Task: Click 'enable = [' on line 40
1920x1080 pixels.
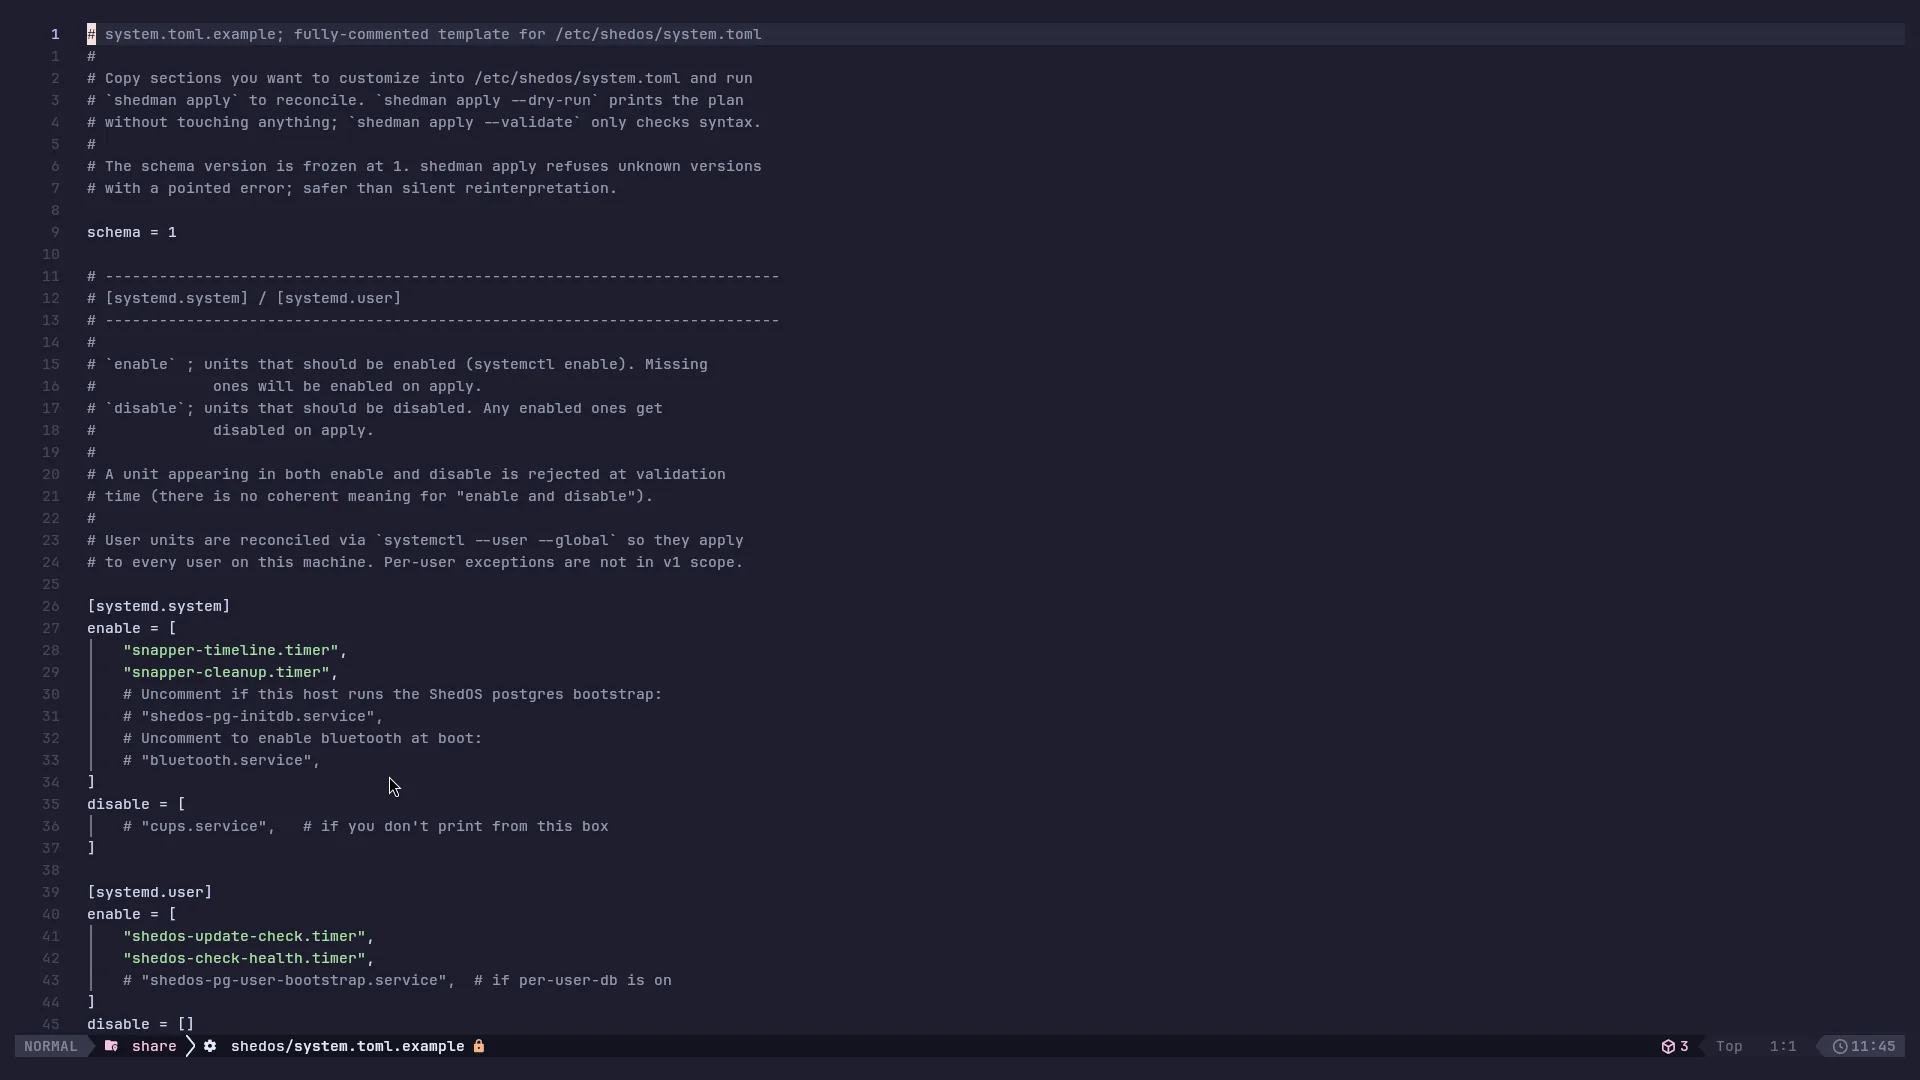Action: 132,914
